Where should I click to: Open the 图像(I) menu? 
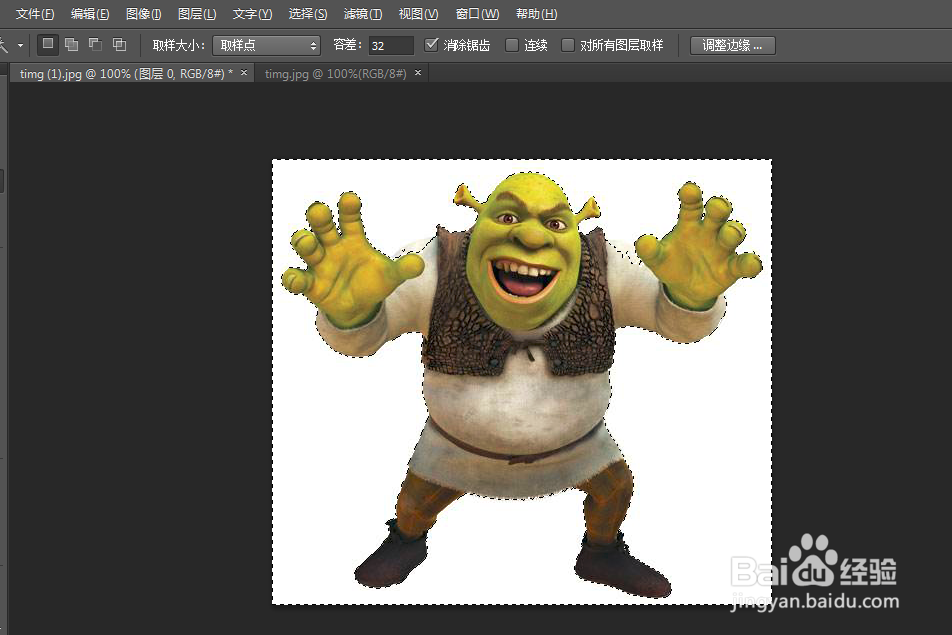tap(143, 13)
